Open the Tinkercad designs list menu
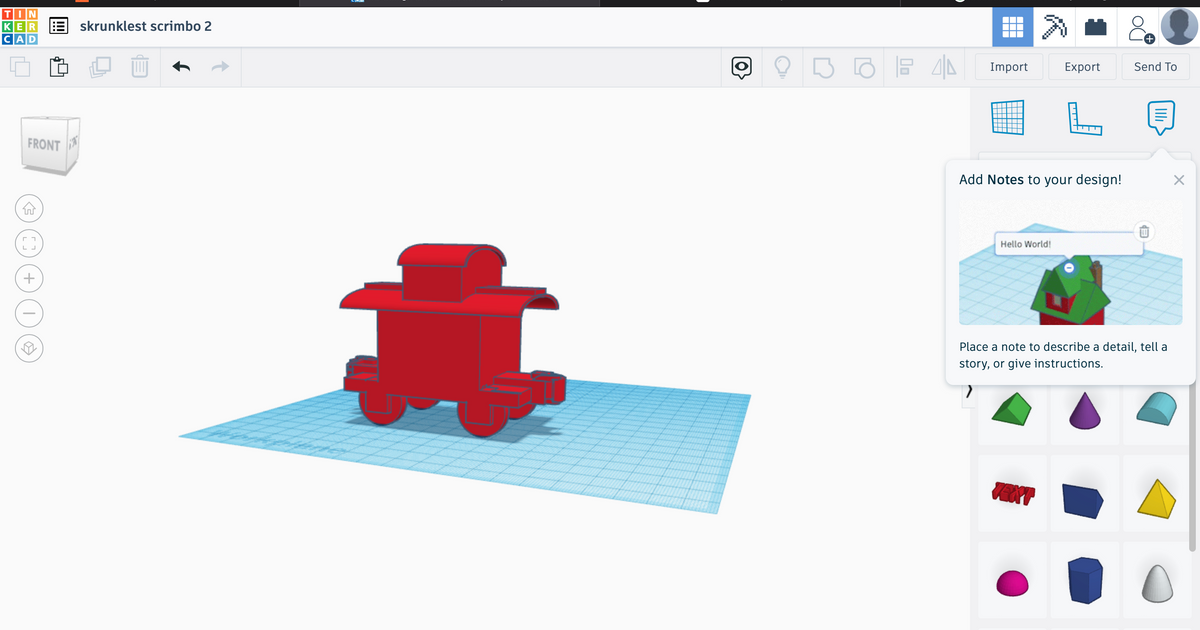Viewport: 1200px width, 630px height. coord(58,26)
